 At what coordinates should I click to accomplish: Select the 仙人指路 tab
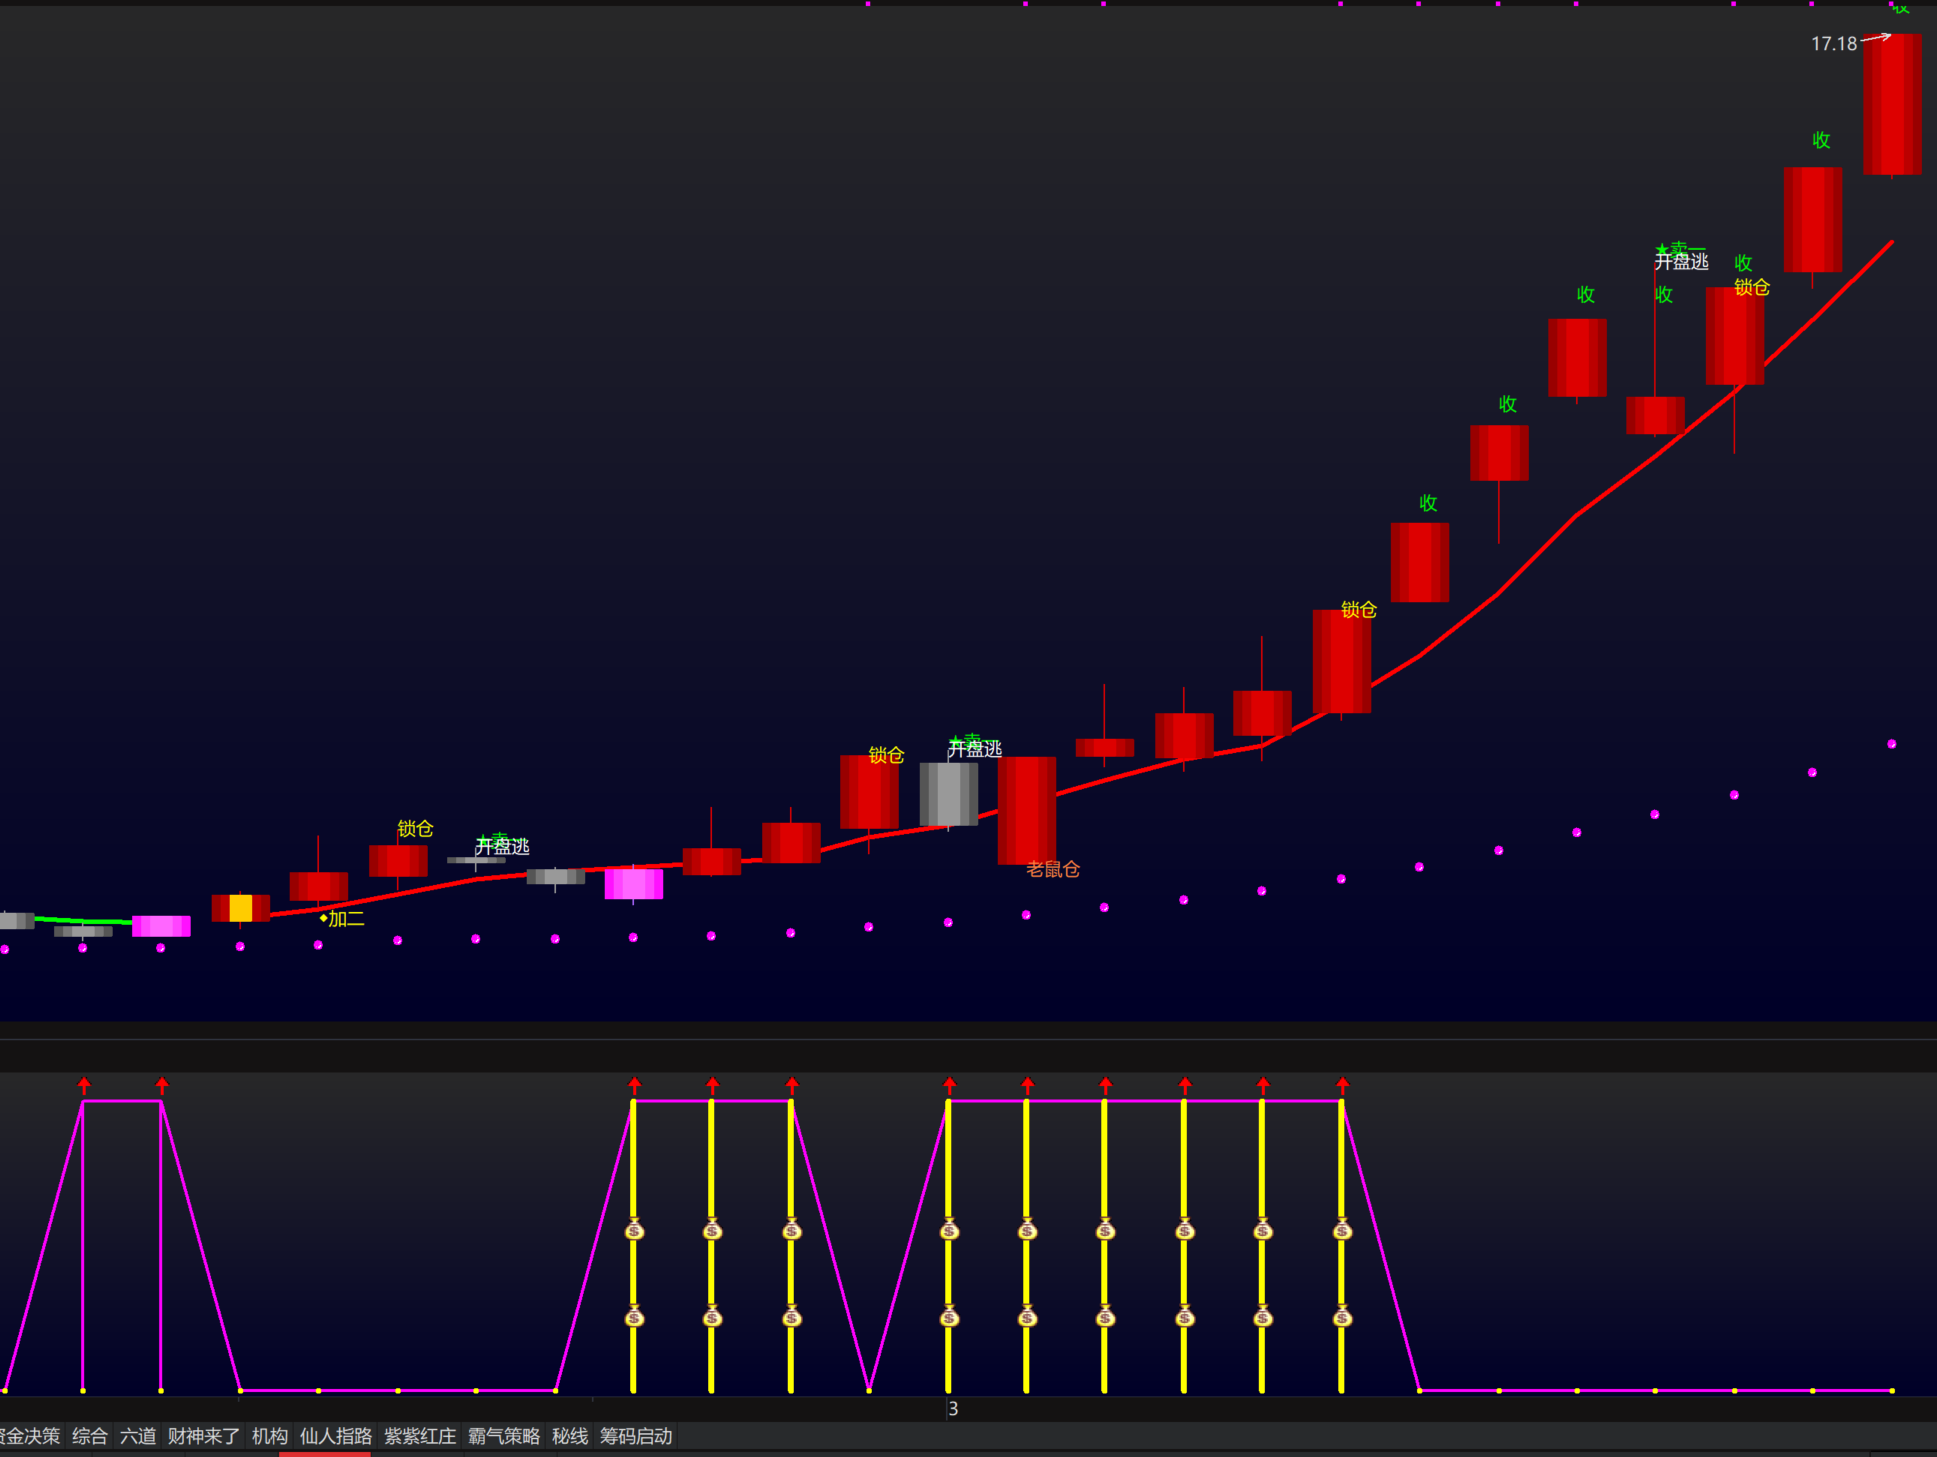click(336, 1436)
